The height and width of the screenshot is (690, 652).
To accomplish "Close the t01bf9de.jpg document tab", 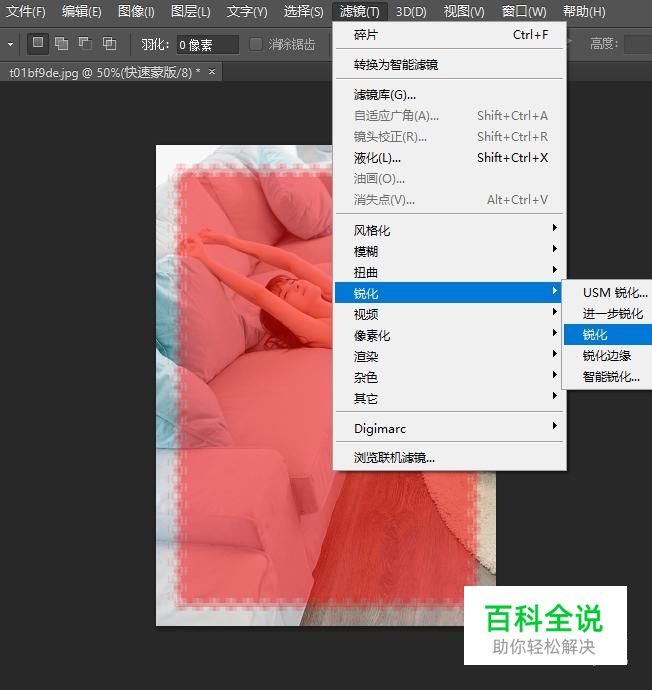I will pos(212,71).
